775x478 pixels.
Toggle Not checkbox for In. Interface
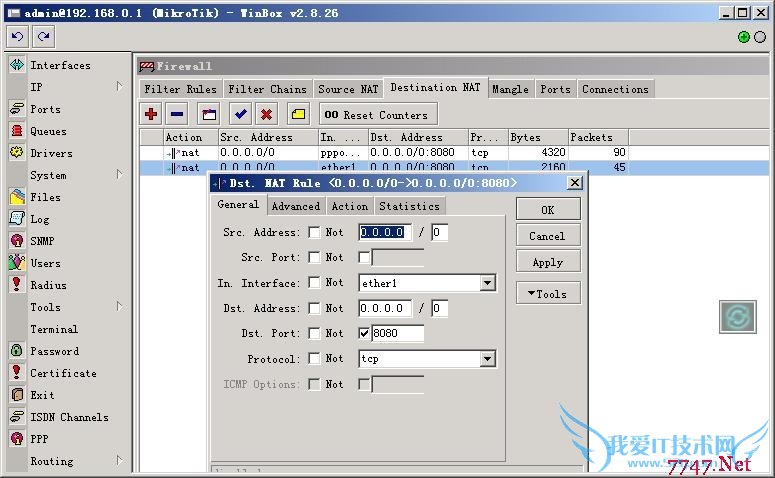(x=314, y=283)
